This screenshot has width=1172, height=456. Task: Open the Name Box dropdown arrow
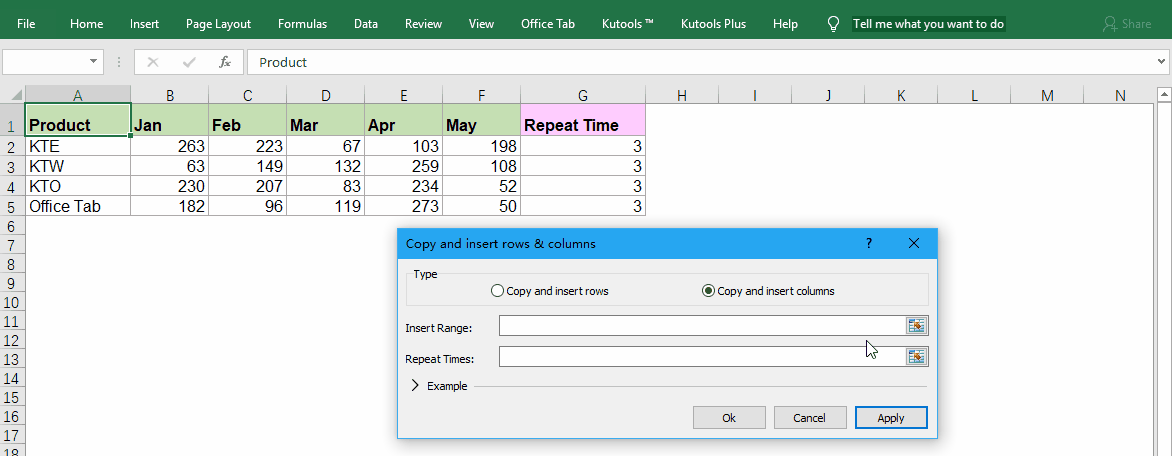pyautogui.click(x=95, y=62)
